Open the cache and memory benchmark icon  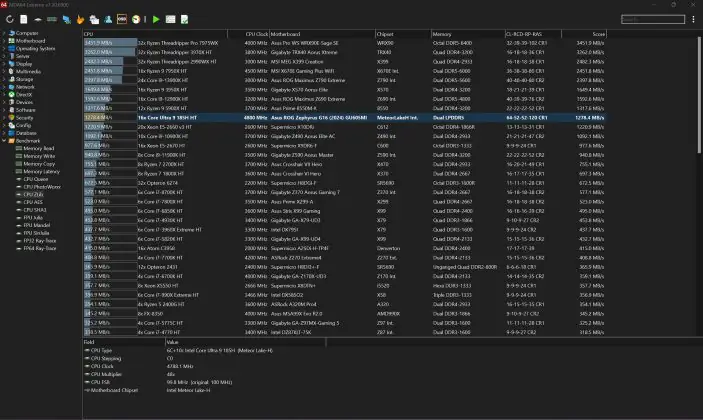52,19
